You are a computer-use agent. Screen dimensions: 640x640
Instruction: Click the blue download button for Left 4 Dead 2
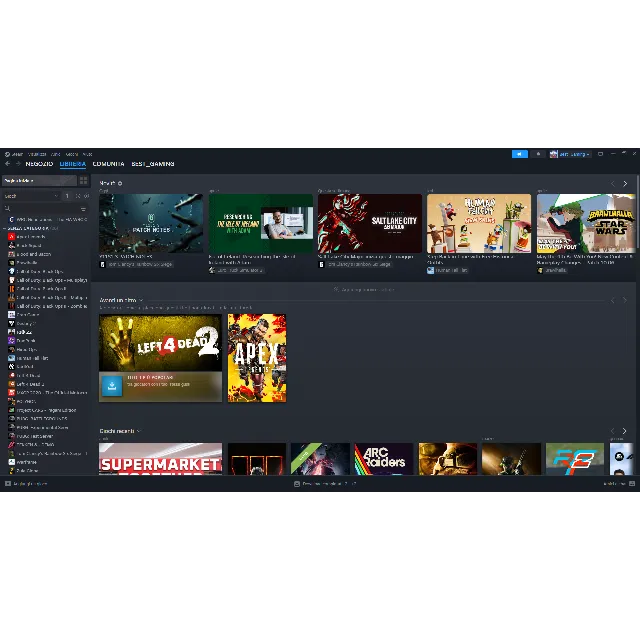pyautogui.click(x=112, y=386)
